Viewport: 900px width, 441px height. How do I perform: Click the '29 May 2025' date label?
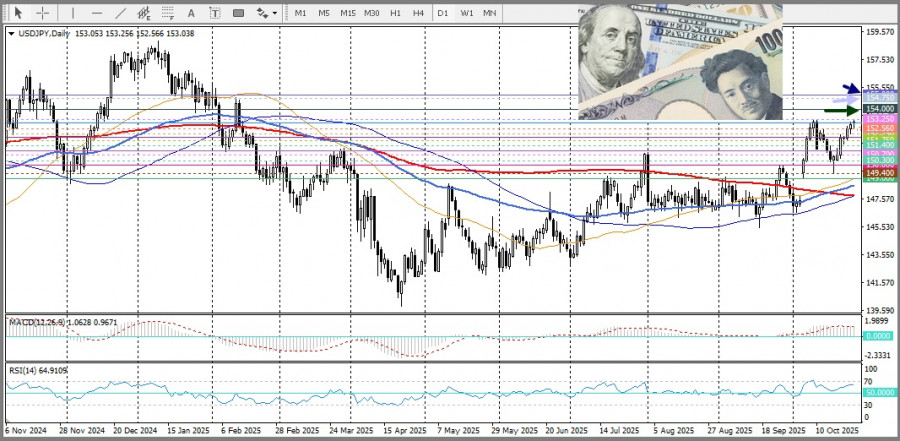point(514,431)
